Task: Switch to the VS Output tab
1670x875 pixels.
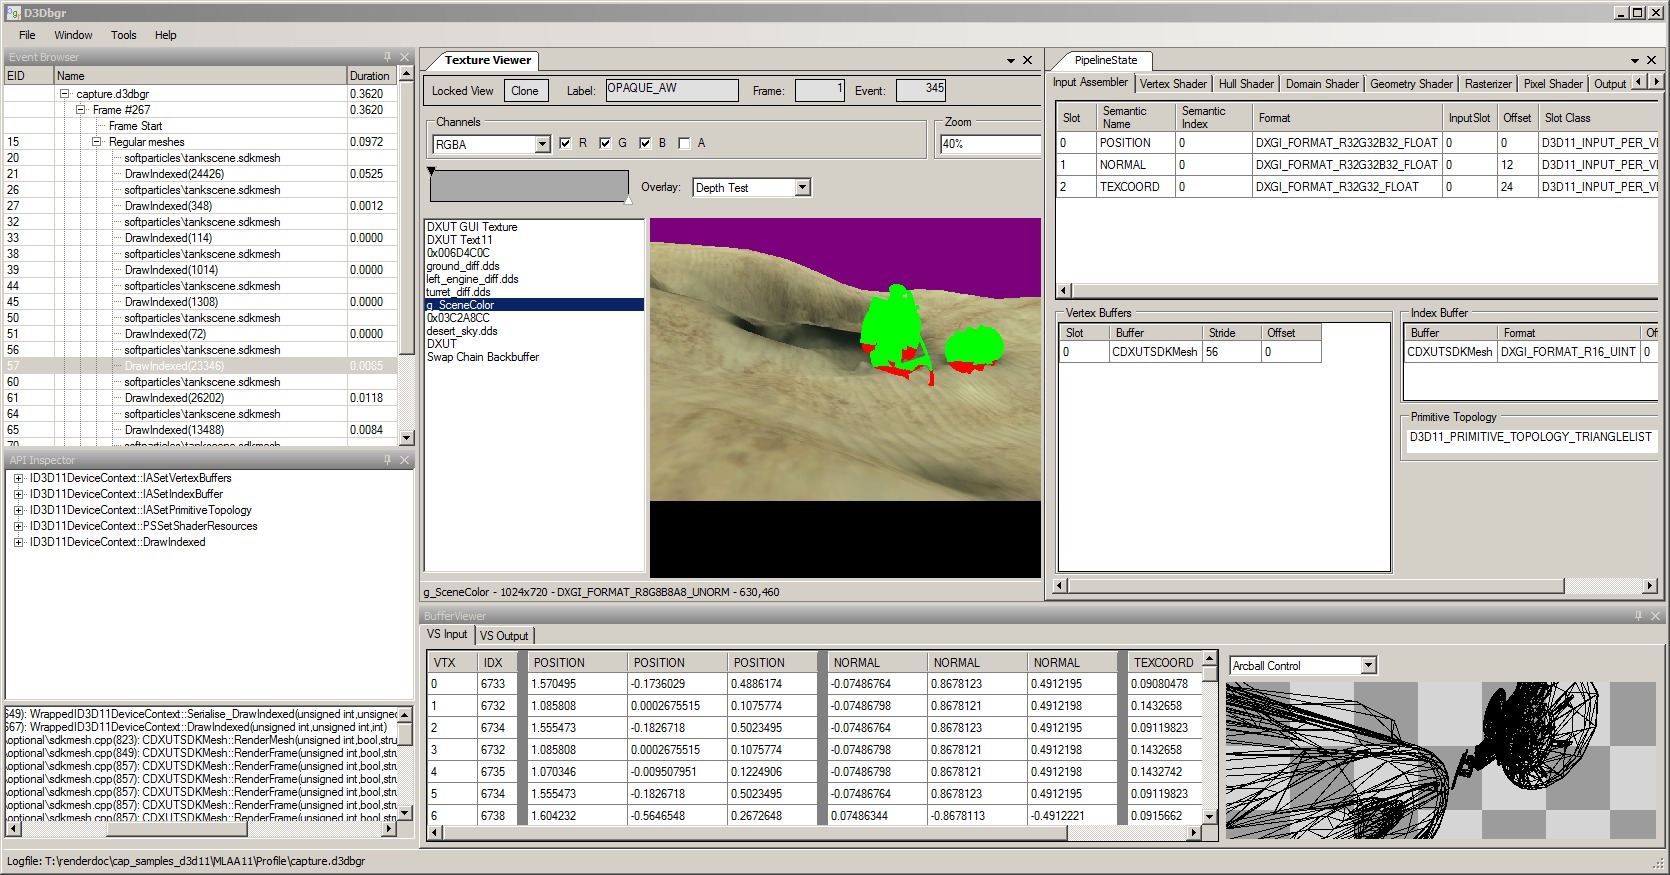Action: [504, 636]
